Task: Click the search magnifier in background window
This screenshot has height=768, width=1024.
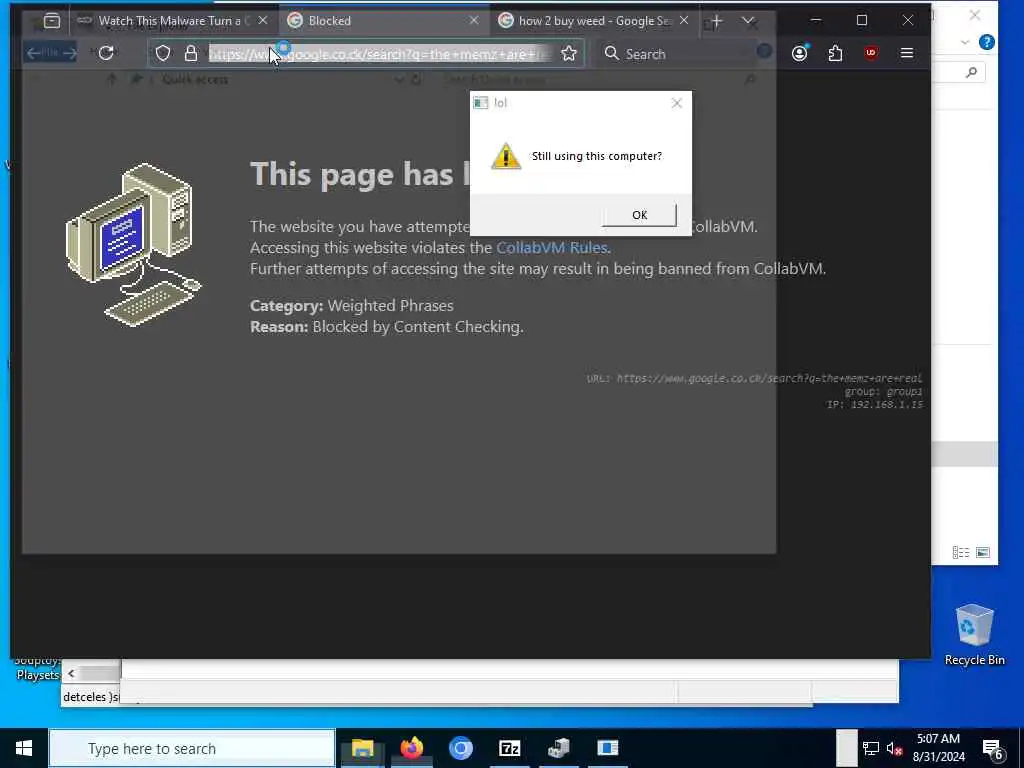Action: coord(971,72)
